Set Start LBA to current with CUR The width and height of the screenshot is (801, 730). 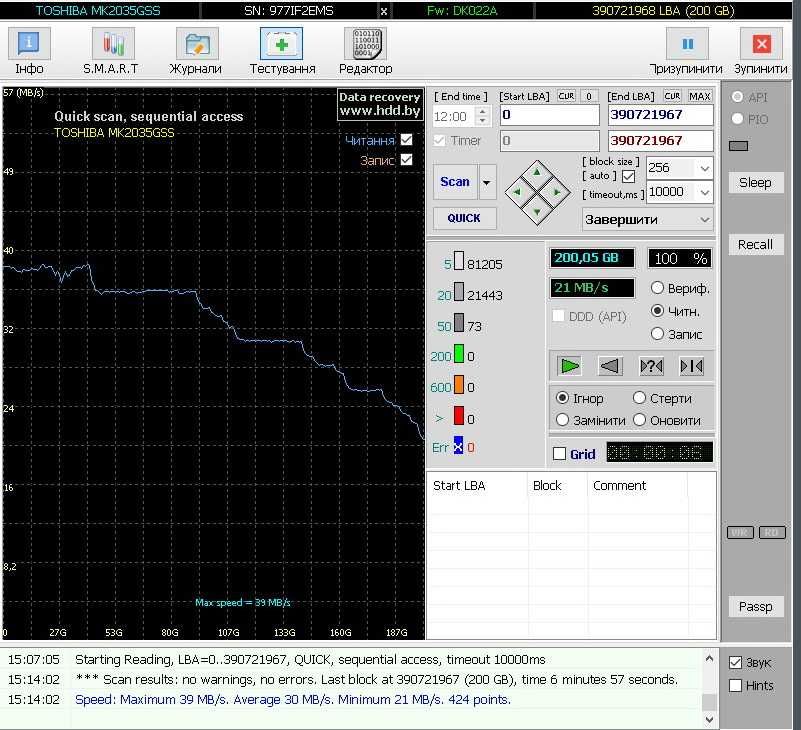[566, 96]
